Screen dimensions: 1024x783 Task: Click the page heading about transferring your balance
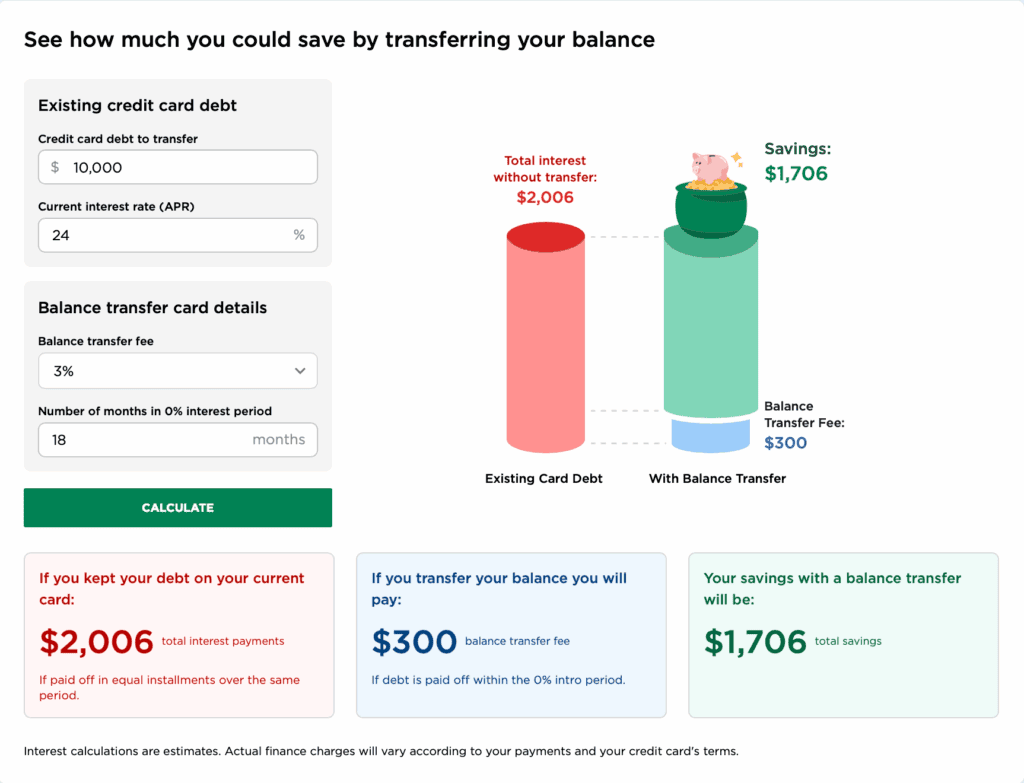click(x=338, y=39)
